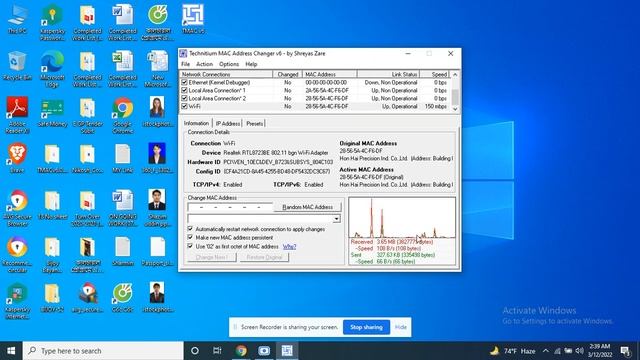Select the Information tab
This screenshot has height=360, width=640.
tap(196, 123)
